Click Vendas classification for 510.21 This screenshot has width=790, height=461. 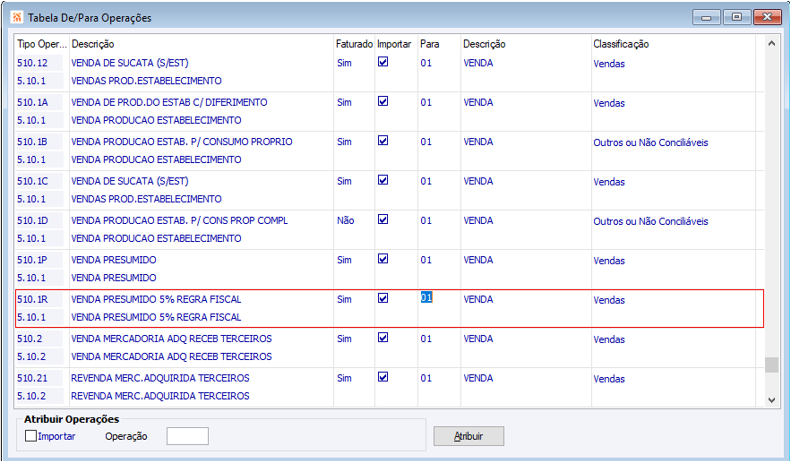click(609, 379)
